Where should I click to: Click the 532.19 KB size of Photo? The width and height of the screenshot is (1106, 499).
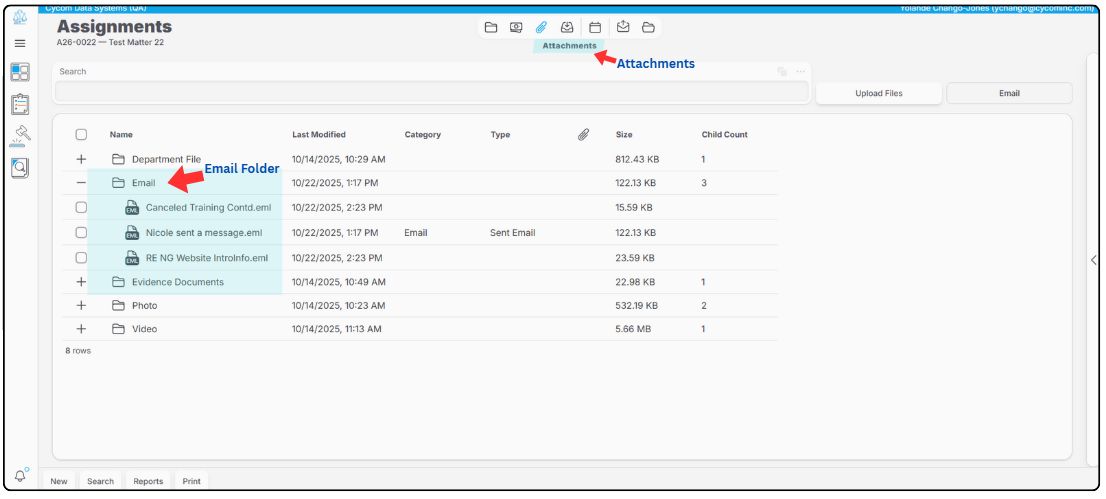(637, 306)
